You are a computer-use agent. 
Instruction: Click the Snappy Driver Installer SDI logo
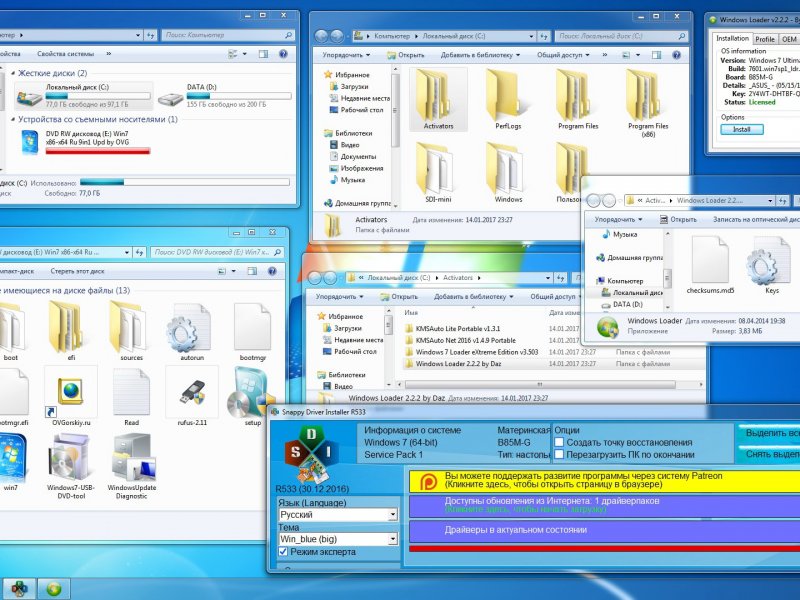tap(310, 456)
